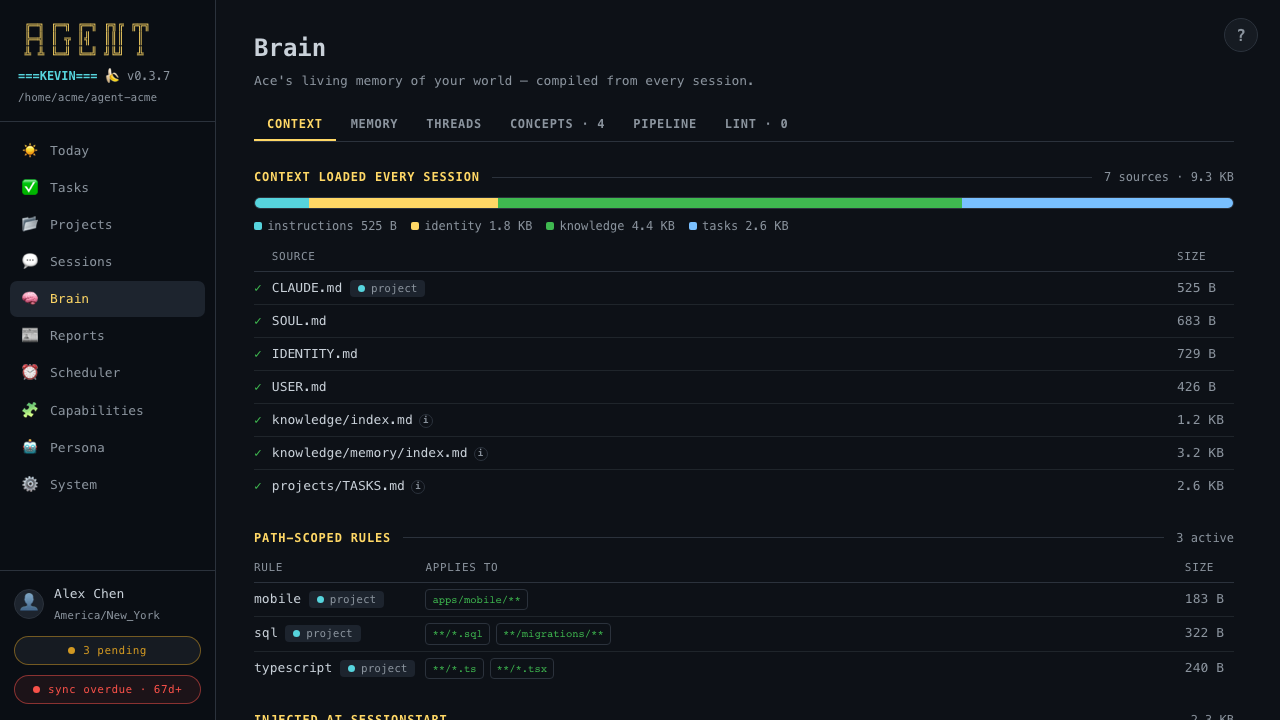
Task: Click the checkmark beside IDENTITY.md
Action: (258, 354)
